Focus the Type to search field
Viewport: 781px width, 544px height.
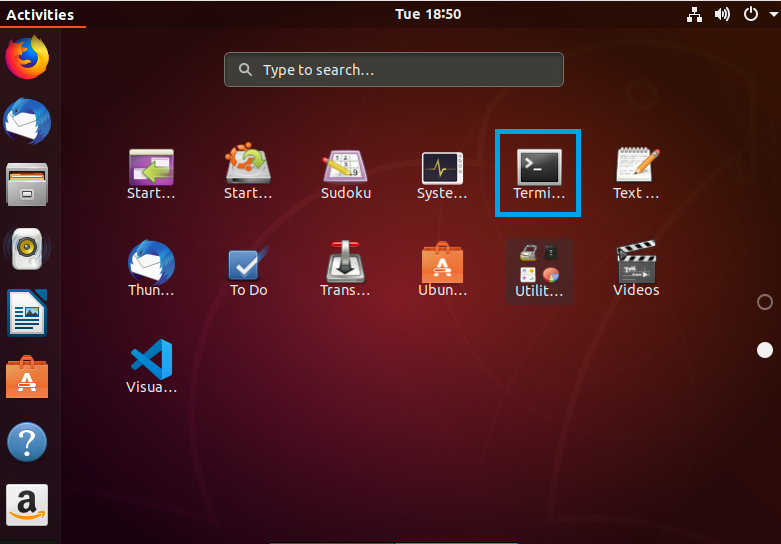tap(393, 70)
